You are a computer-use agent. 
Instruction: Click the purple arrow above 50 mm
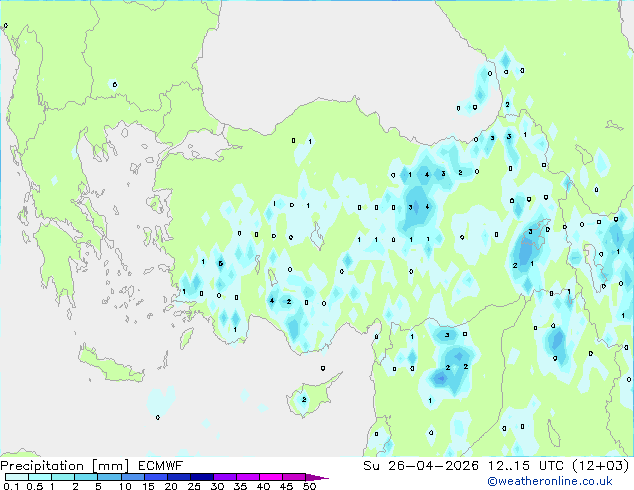click(x=317, y=477)
